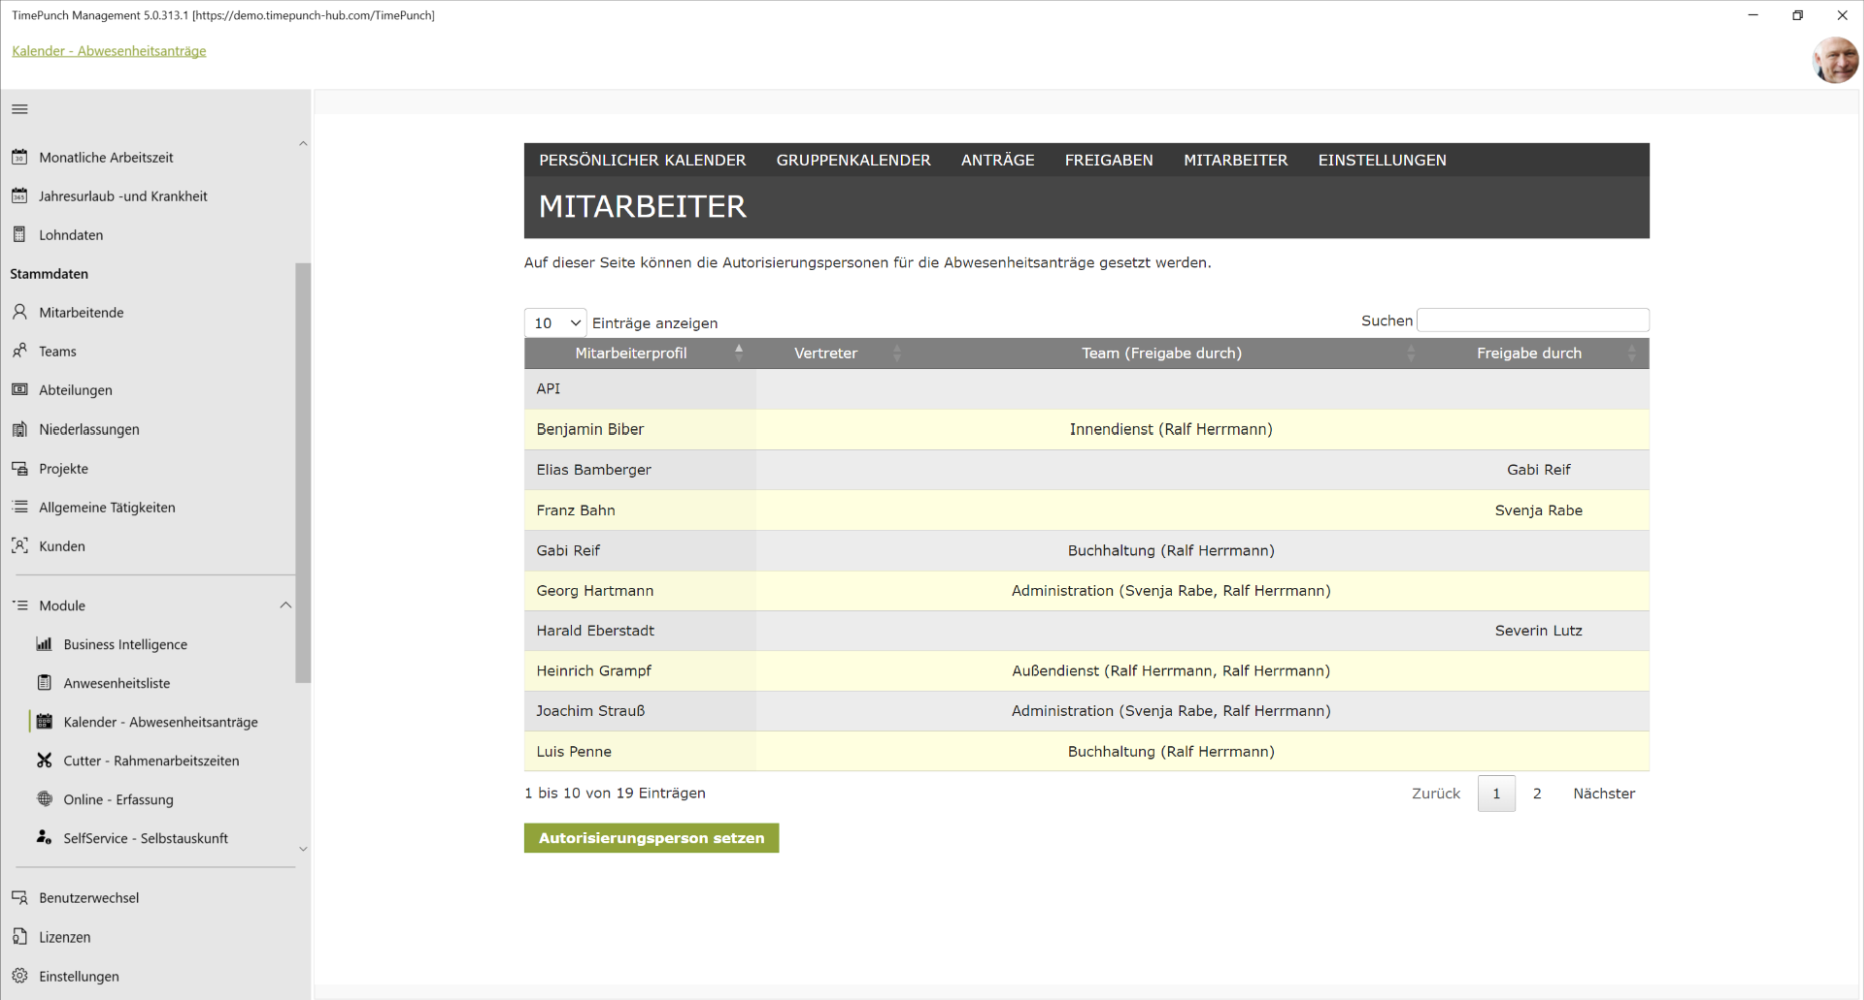Select the Harald Eberstadt row
This screenshot has height=1000, width=1864.
pyautogui.click(x=1087, y=631)
